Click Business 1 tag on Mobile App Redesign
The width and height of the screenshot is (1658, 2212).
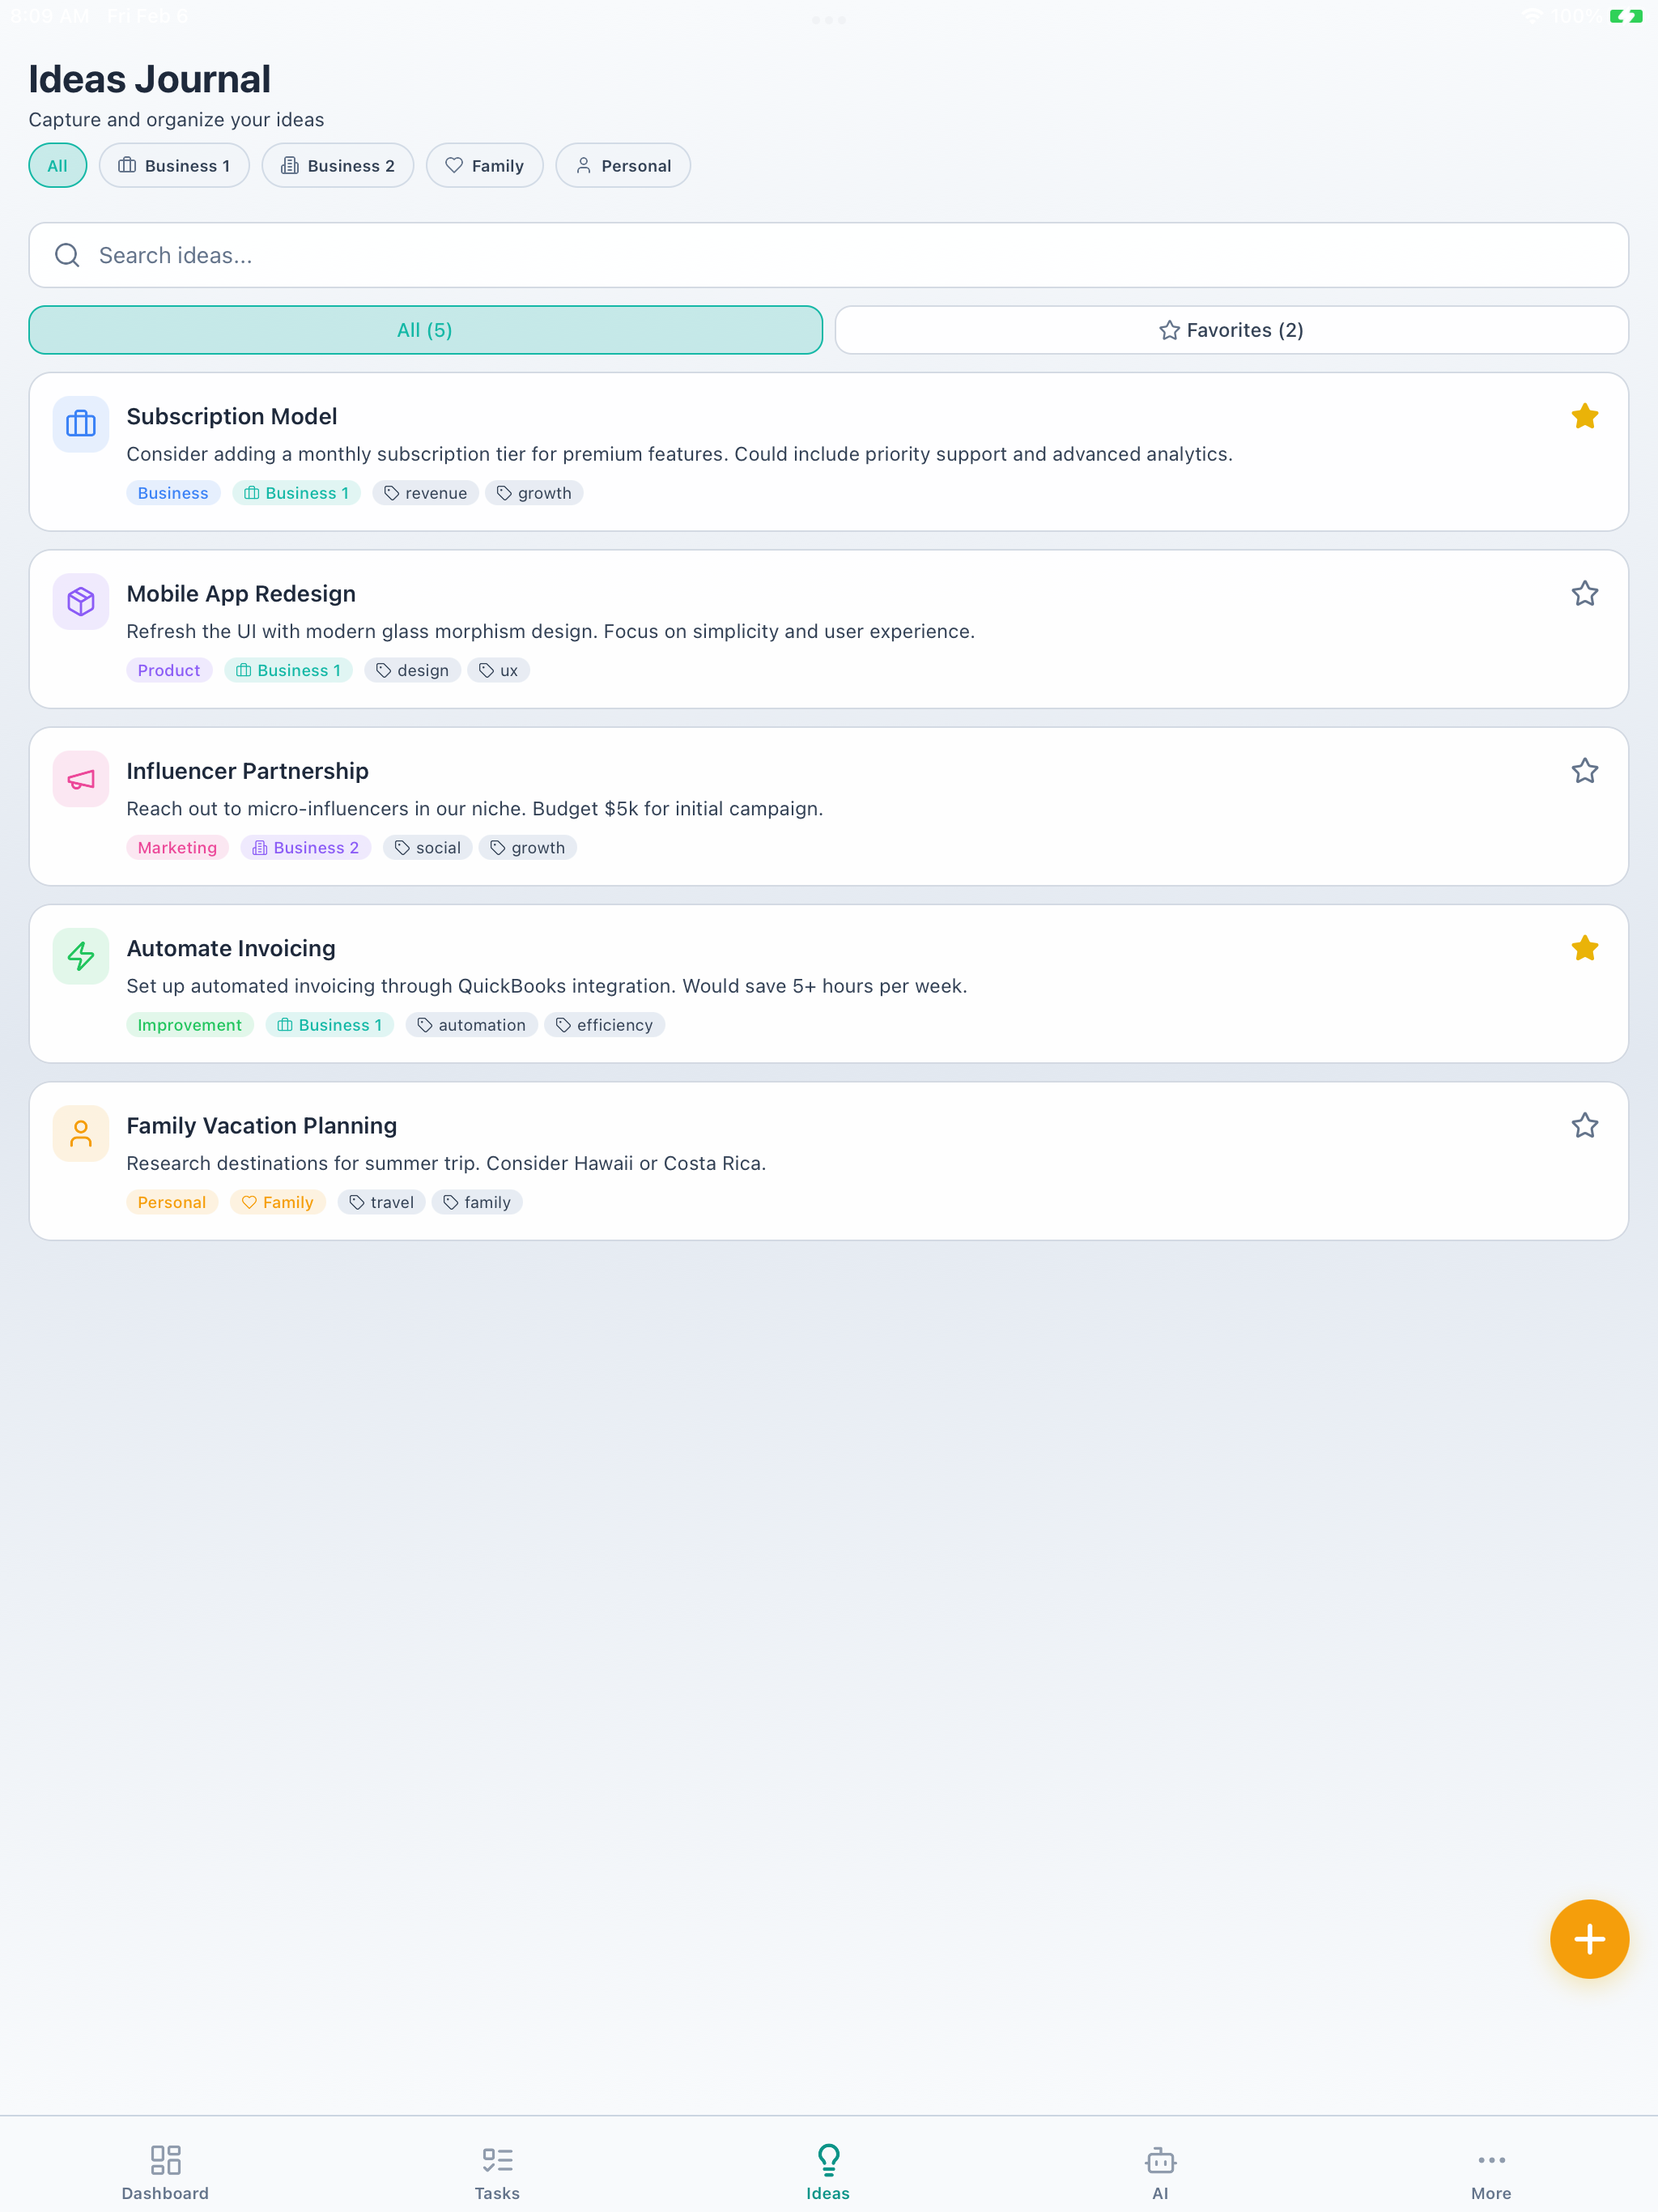tap(288, 670)
